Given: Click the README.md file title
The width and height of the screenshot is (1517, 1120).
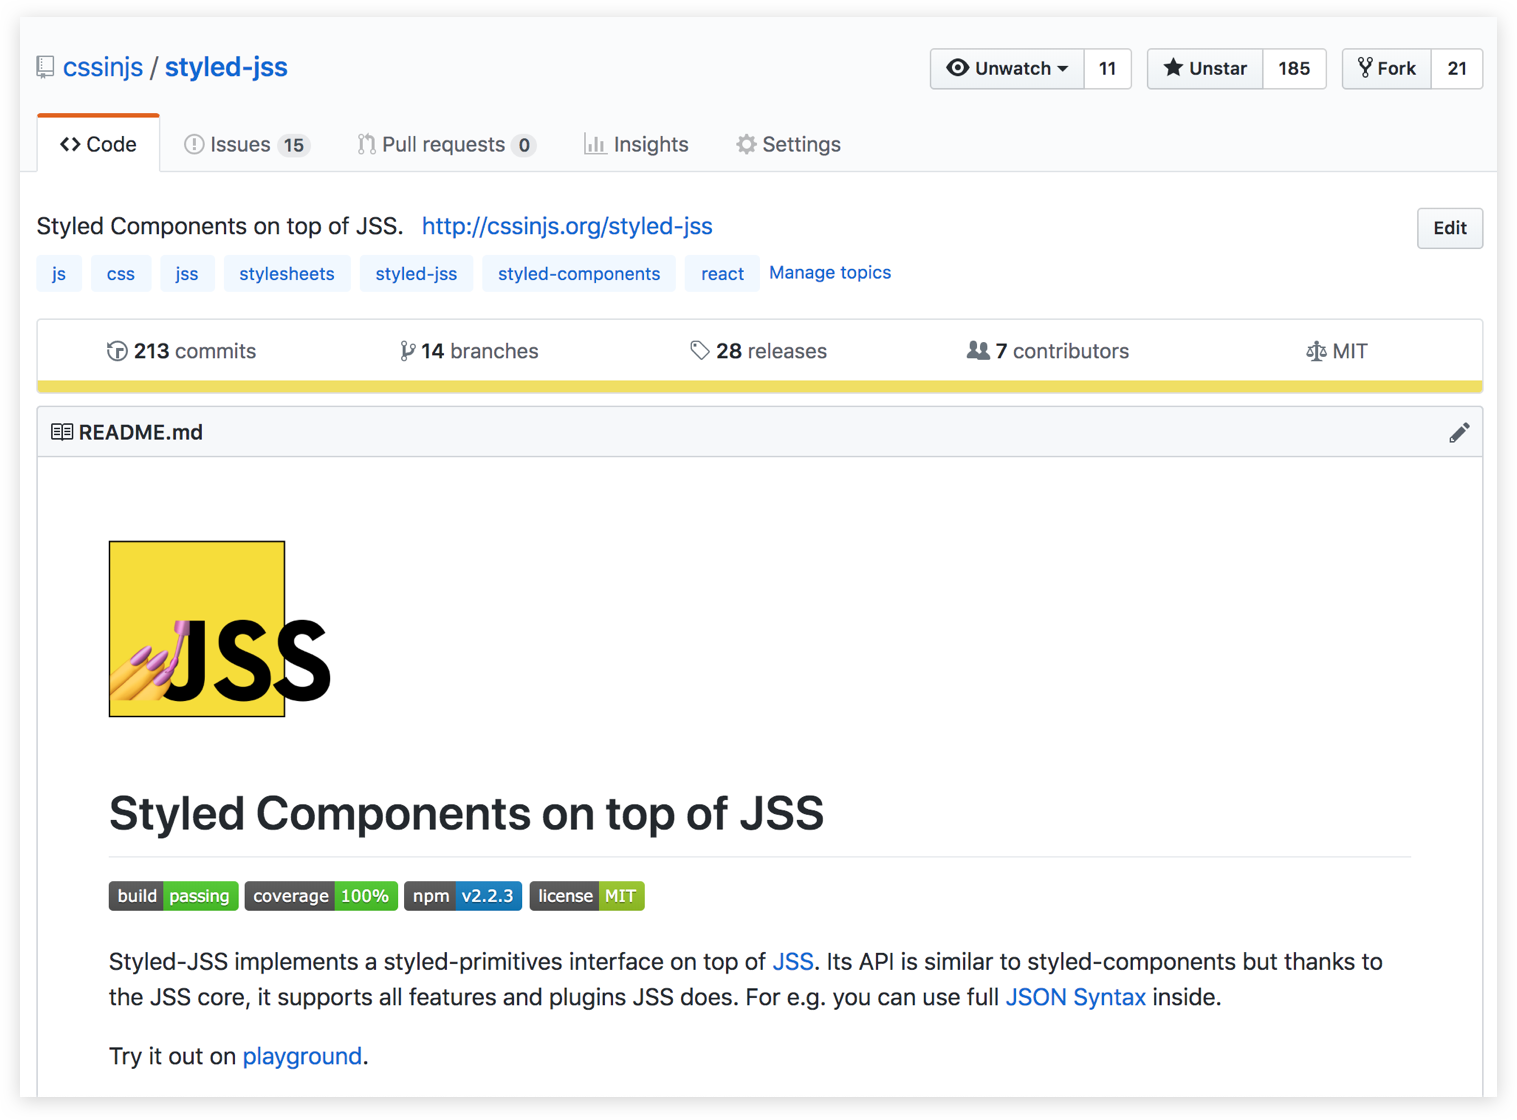Looking at the screenshot, I should 141,432.
